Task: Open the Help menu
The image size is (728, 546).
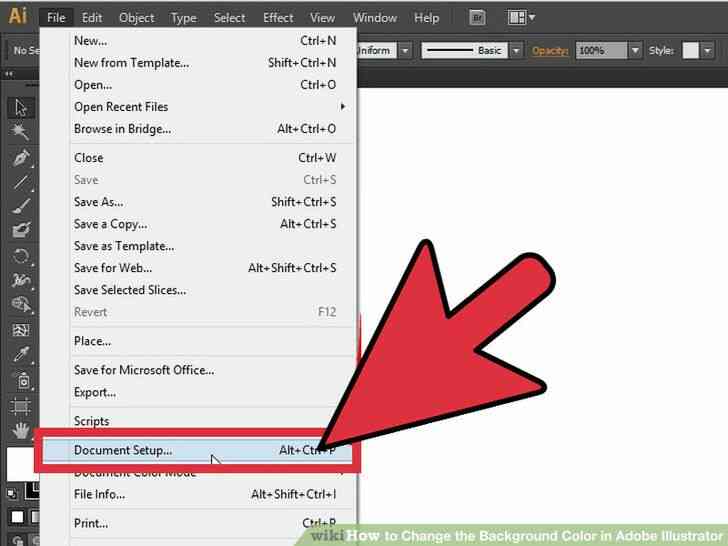Action: point(426,18)
